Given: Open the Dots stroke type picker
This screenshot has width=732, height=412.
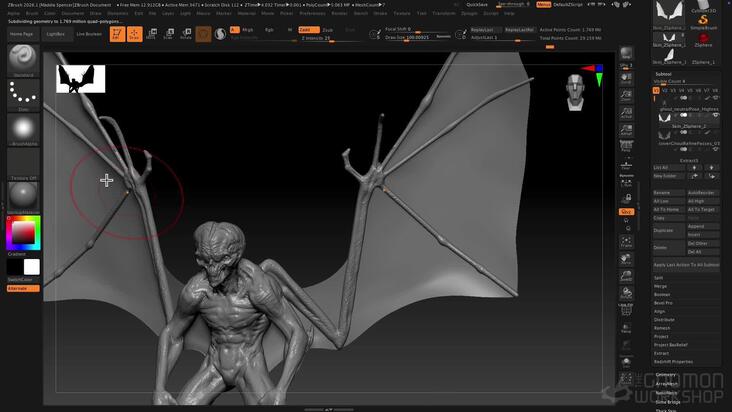Looking at the screenshot, I should coord(23,94).
